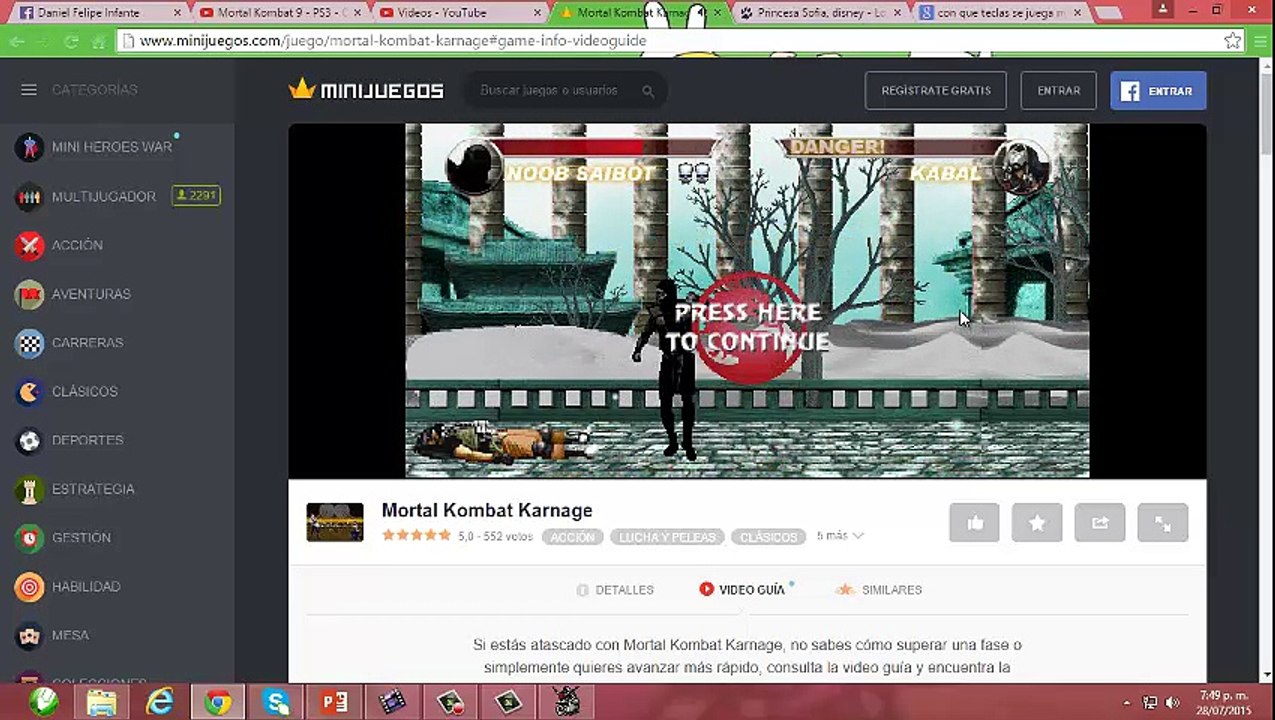Switch to Princesa Sofía browser tab
Image resolution: width=1275 pixels, height=720 pixels.
point(818,13)
